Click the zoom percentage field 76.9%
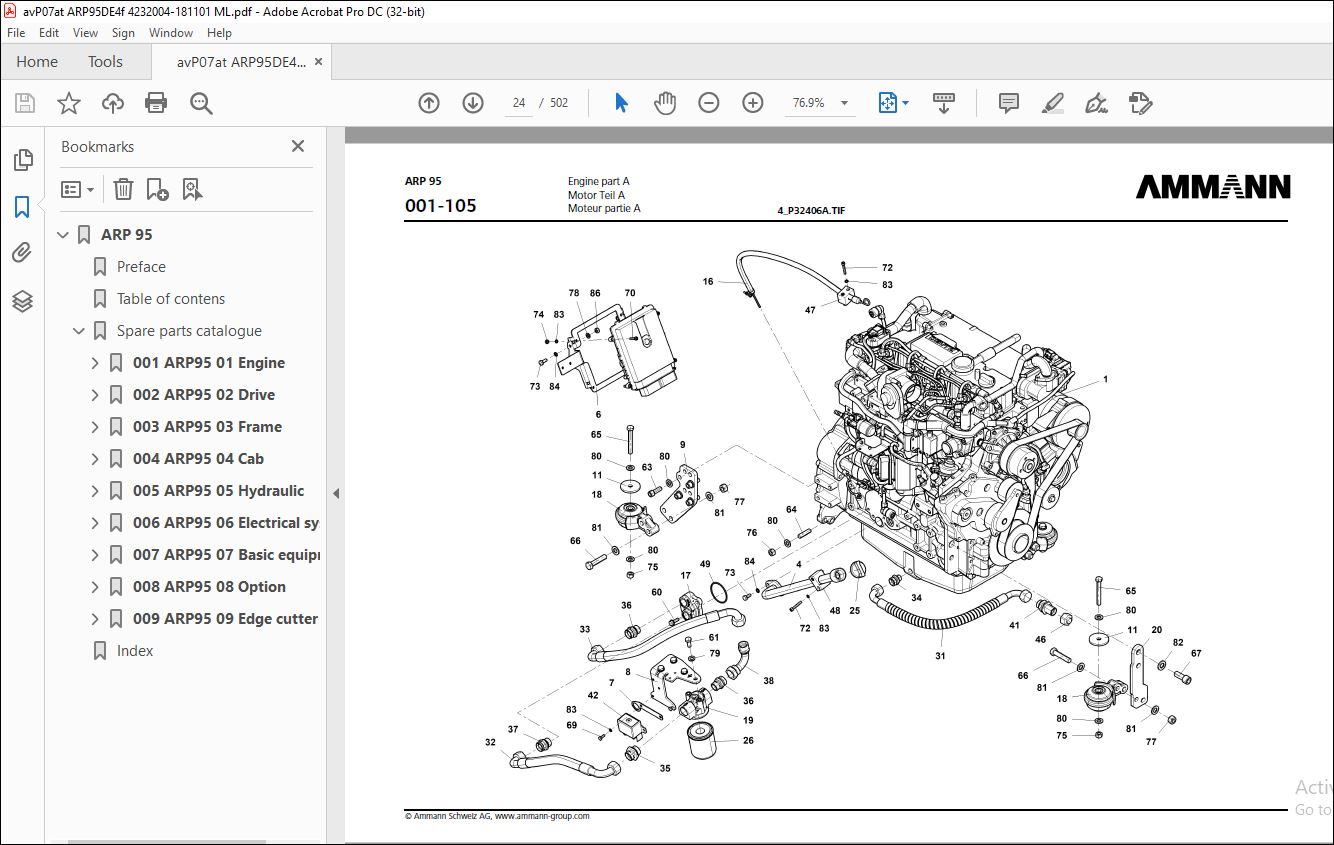 click(808, 103)
